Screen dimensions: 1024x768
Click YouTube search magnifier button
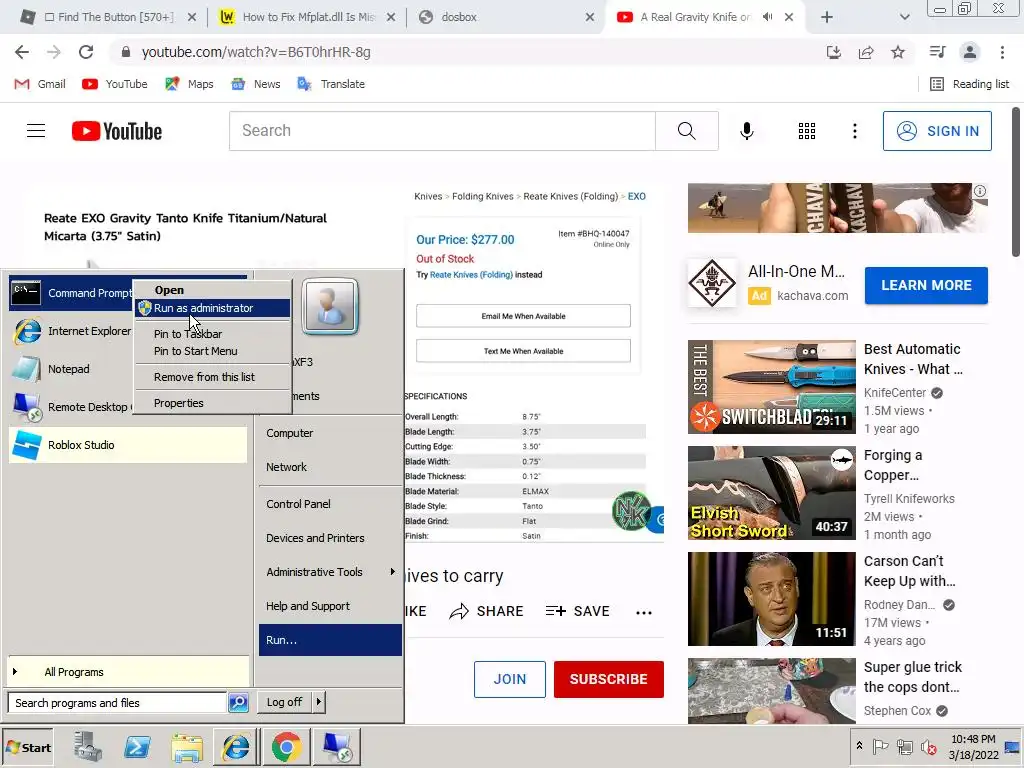point(686,131)
